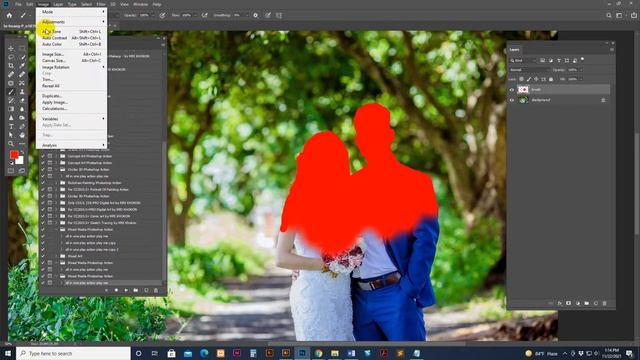Select the Path Selection arrow tool

pyautogui.click(x=11, y=135)
